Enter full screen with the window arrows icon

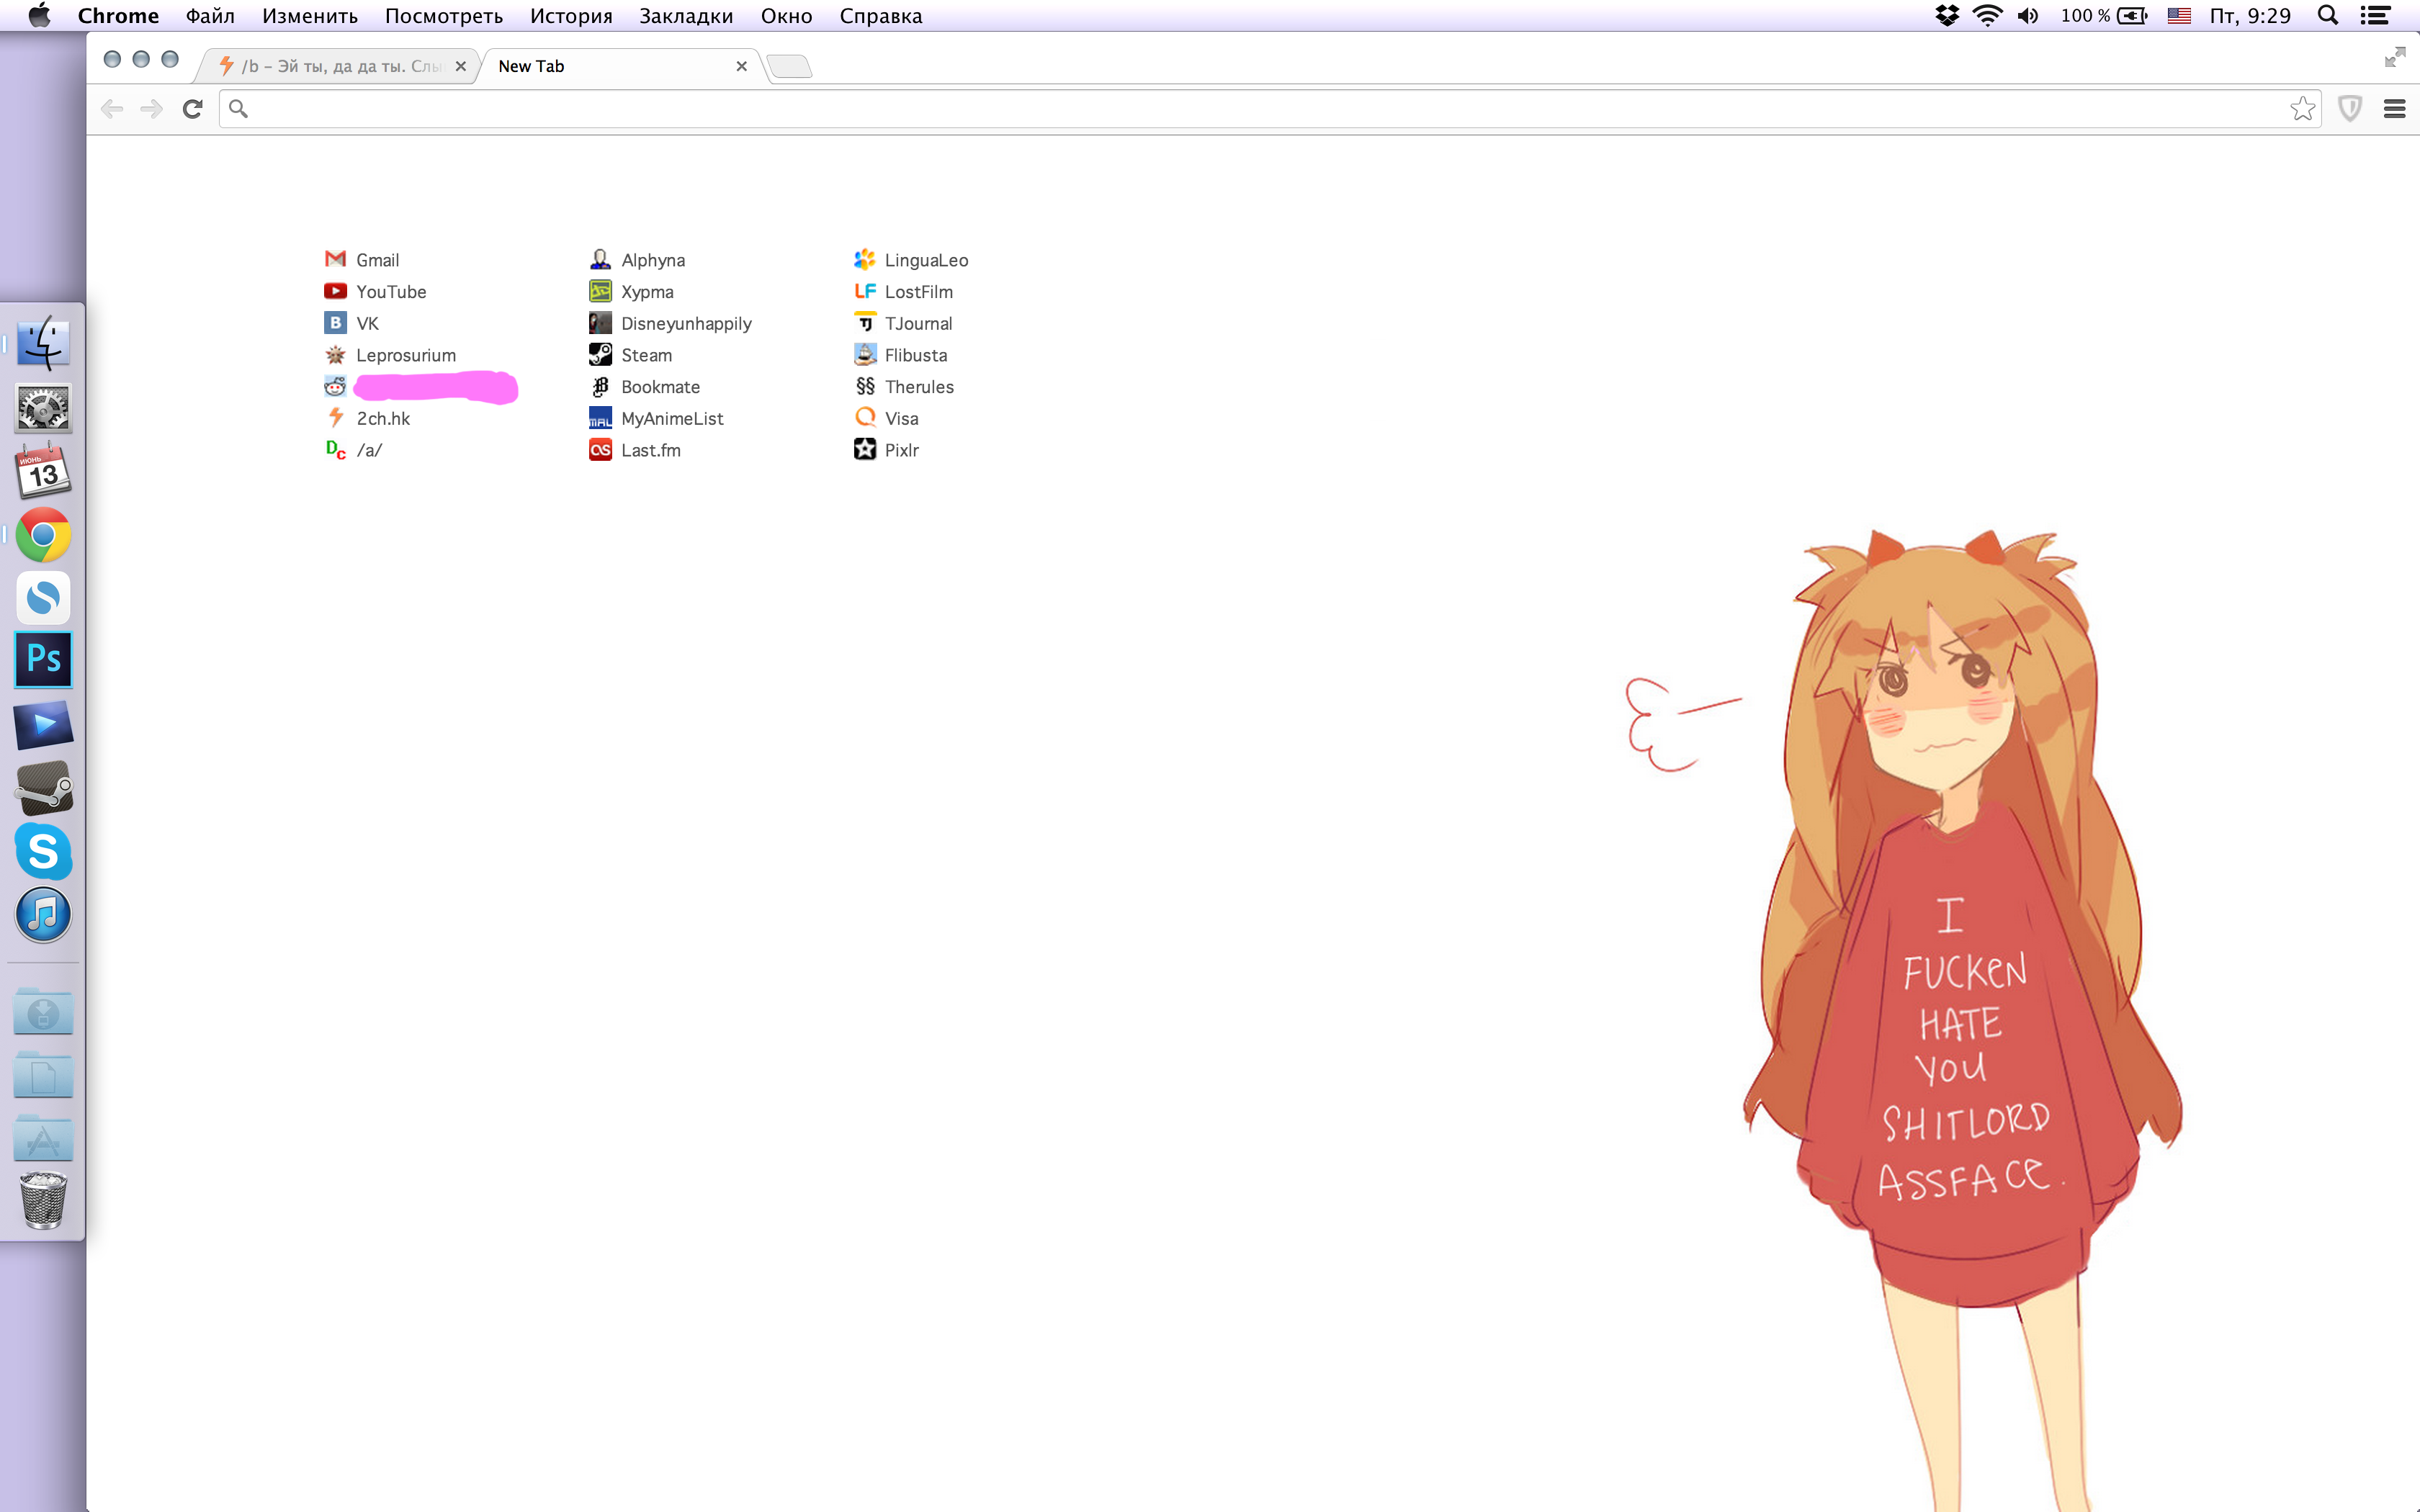tap(2394, 58)
